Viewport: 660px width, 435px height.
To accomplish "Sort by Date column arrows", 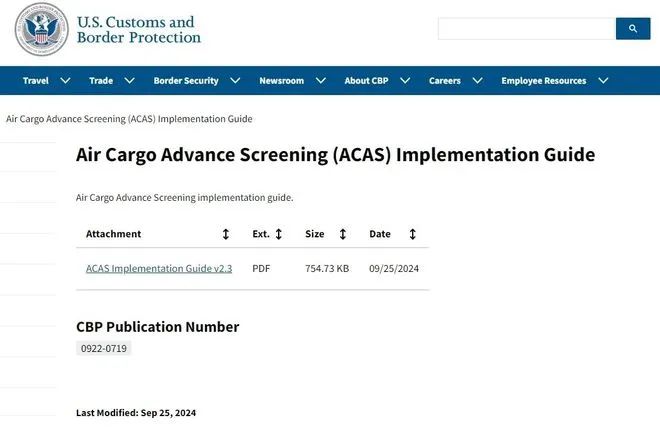I will coord(412,234).
